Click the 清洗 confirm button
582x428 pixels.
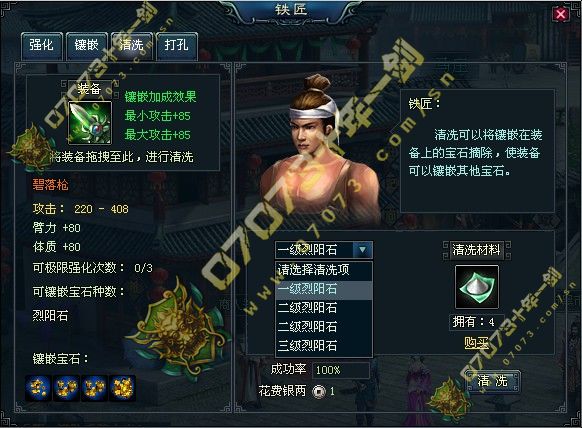click(493, 381)
